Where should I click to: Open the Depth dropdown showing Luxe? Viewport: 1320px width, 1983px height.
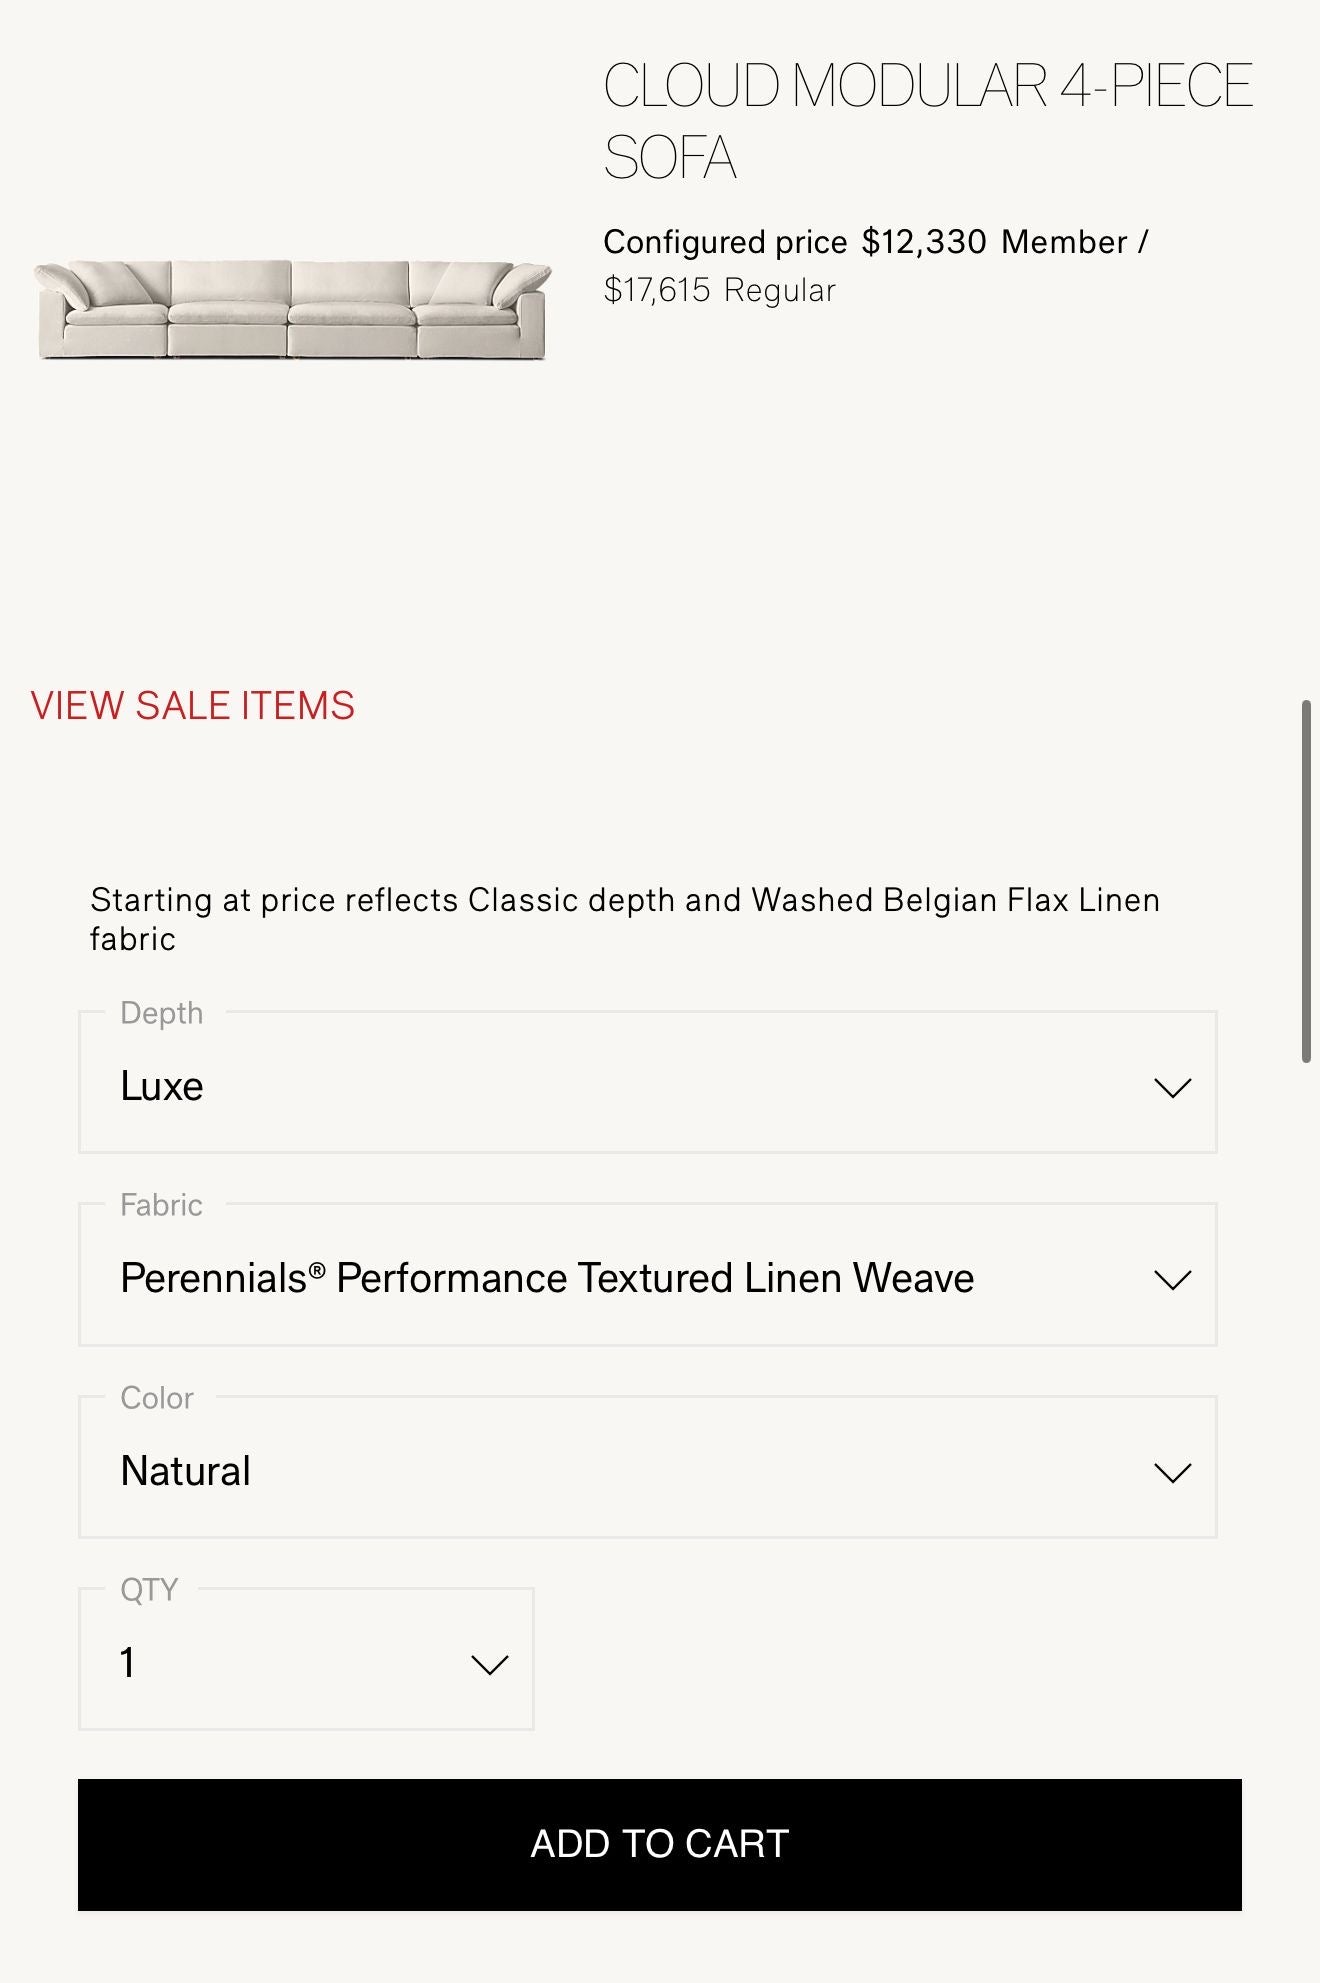click(x=647, y=1085)
